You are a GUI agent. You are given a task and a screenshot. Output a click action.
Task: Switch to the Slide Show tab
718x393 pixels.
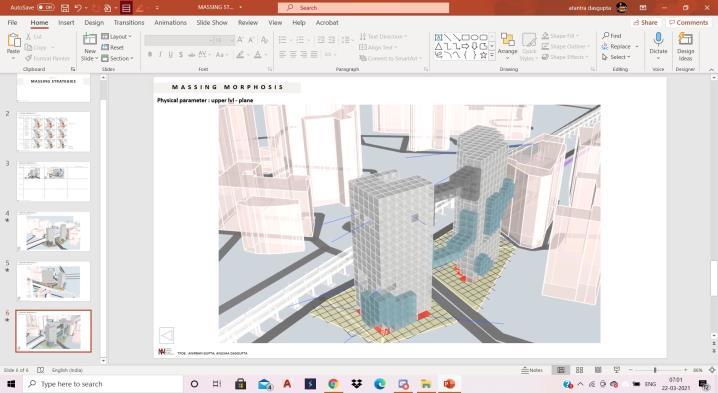coord(212,22)
